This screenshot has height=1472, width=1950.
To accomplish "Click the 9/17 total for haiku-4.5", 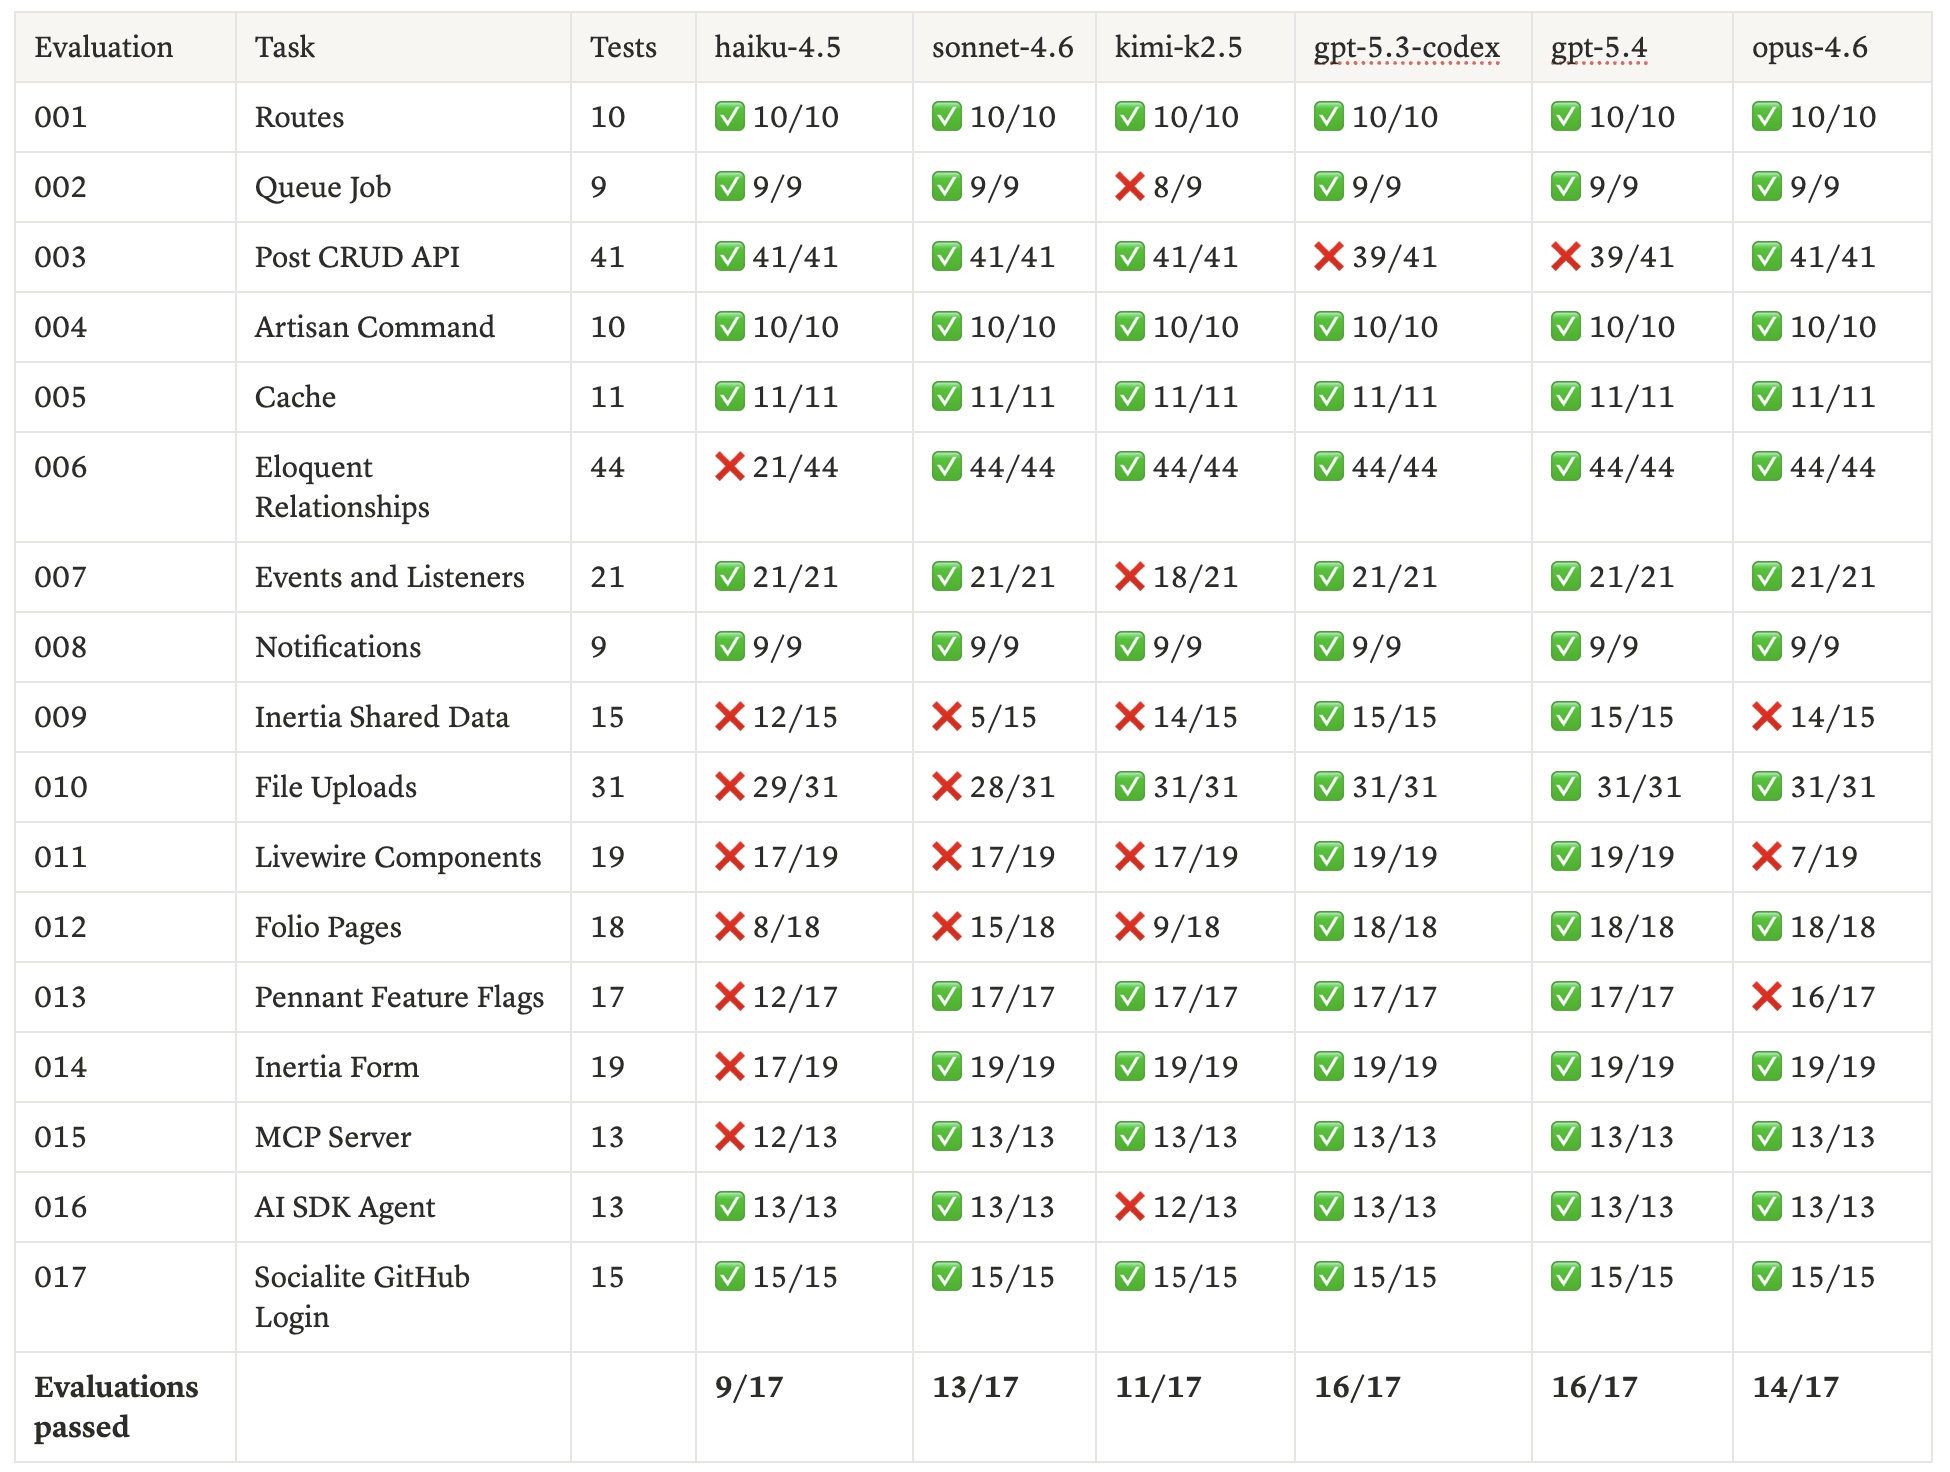I will tap(749, 1387).
